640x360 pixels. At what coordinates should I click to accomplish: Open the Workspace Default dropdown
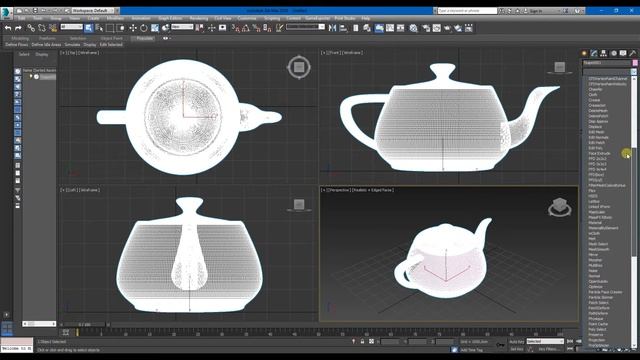coord(93,11)
